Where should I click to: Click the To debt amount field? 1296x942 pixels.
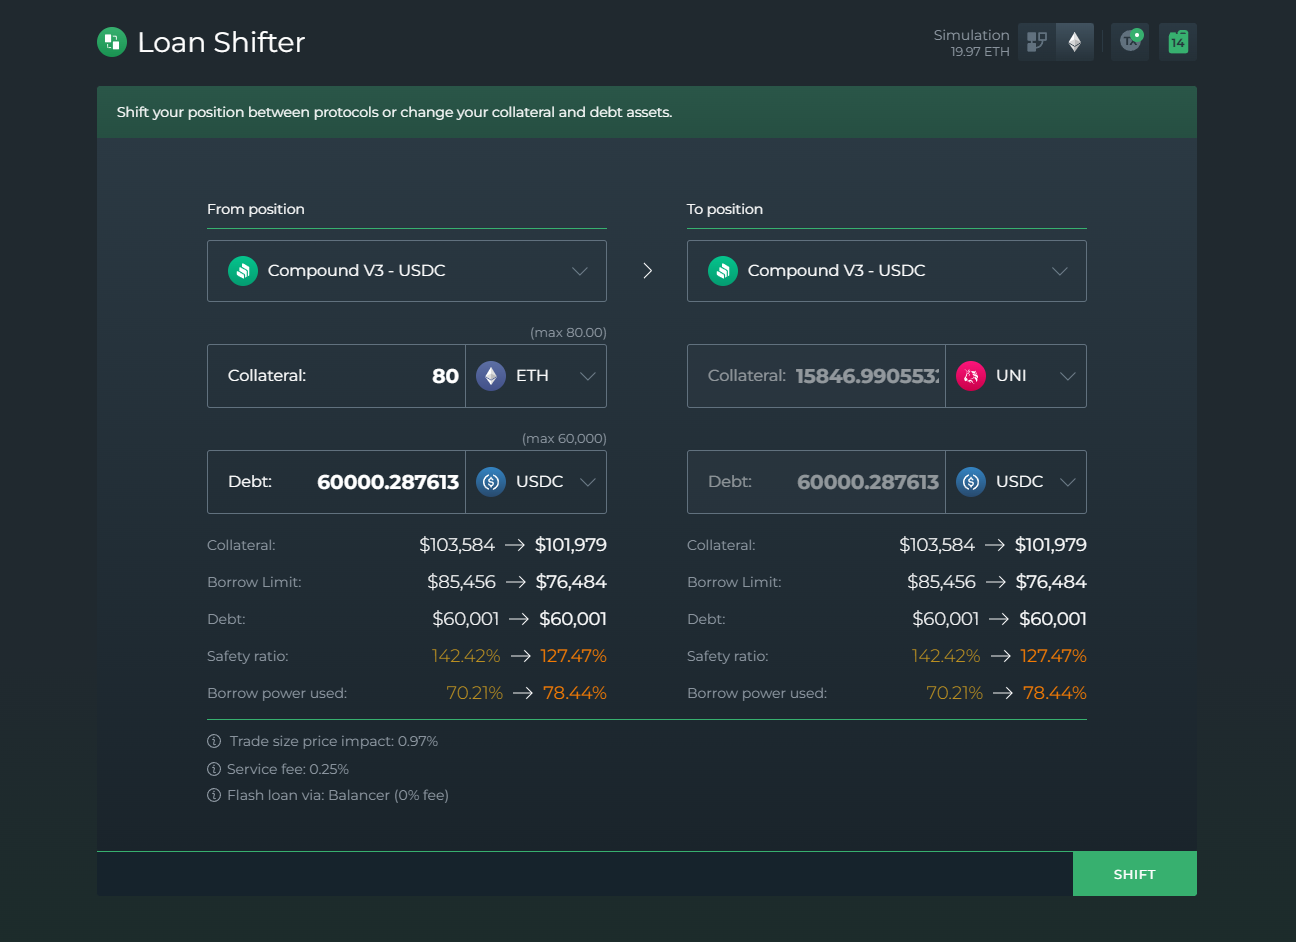[817, 482]
